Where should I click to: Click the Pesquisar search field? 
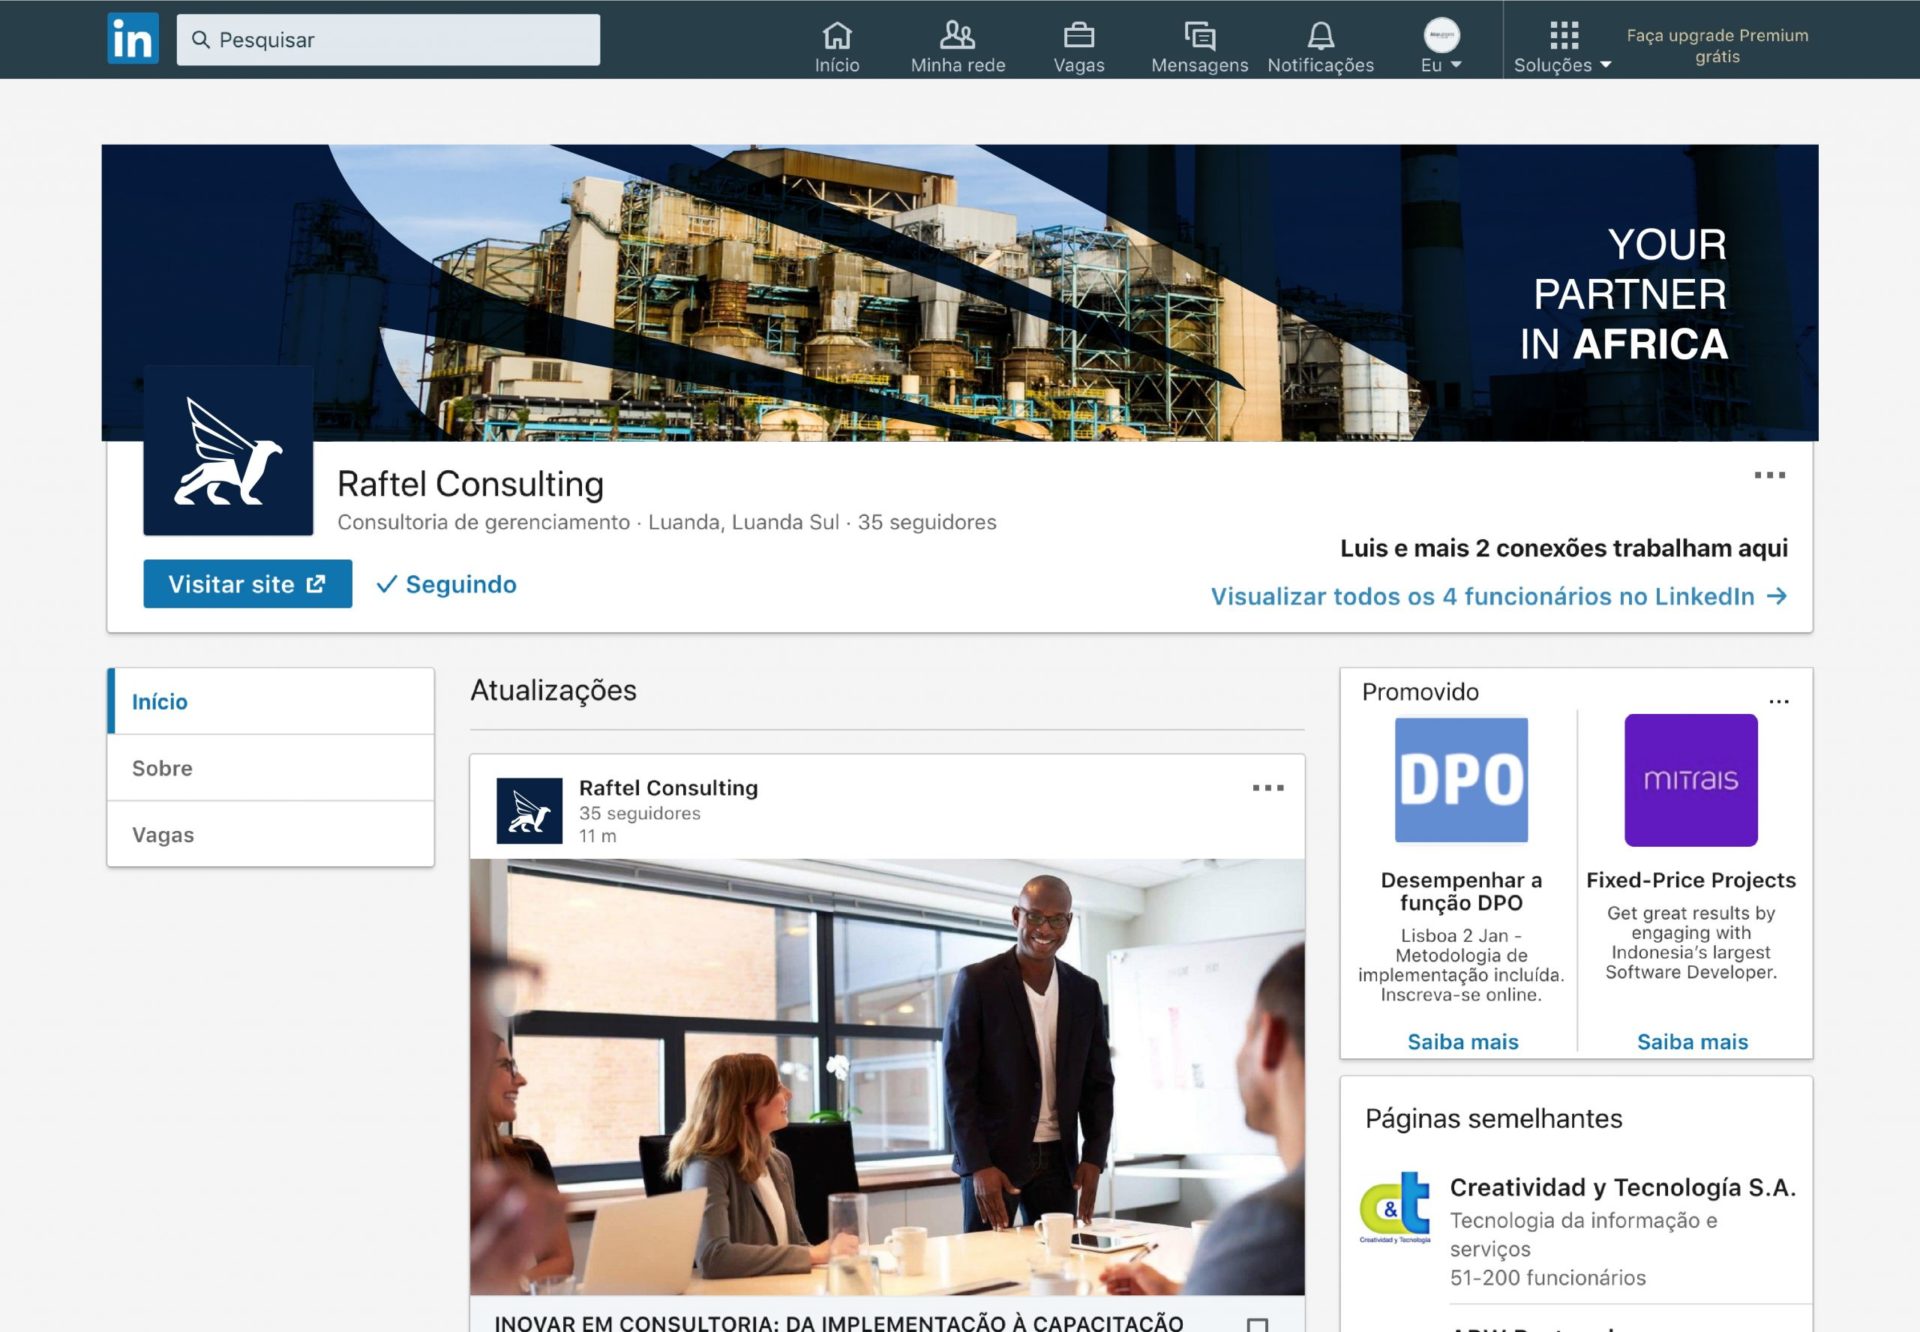coord(388,40)
